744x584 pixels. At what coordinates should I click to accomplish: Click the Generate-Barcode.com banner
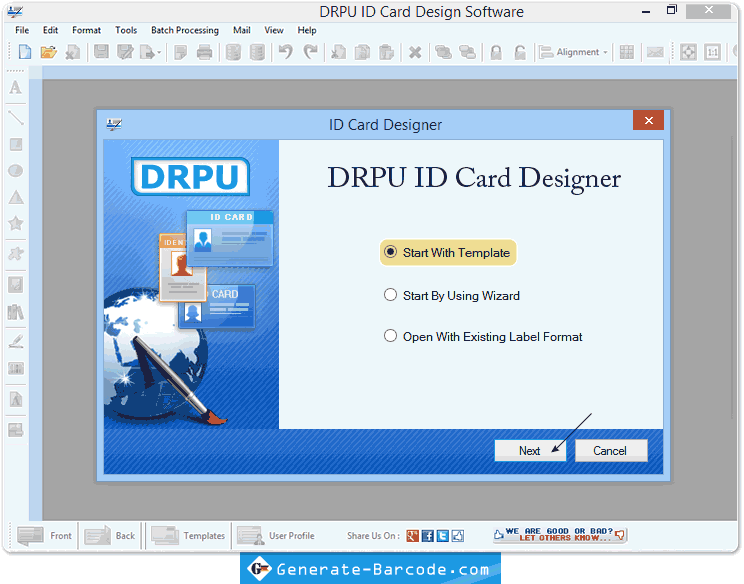click(x=370, y=568)
